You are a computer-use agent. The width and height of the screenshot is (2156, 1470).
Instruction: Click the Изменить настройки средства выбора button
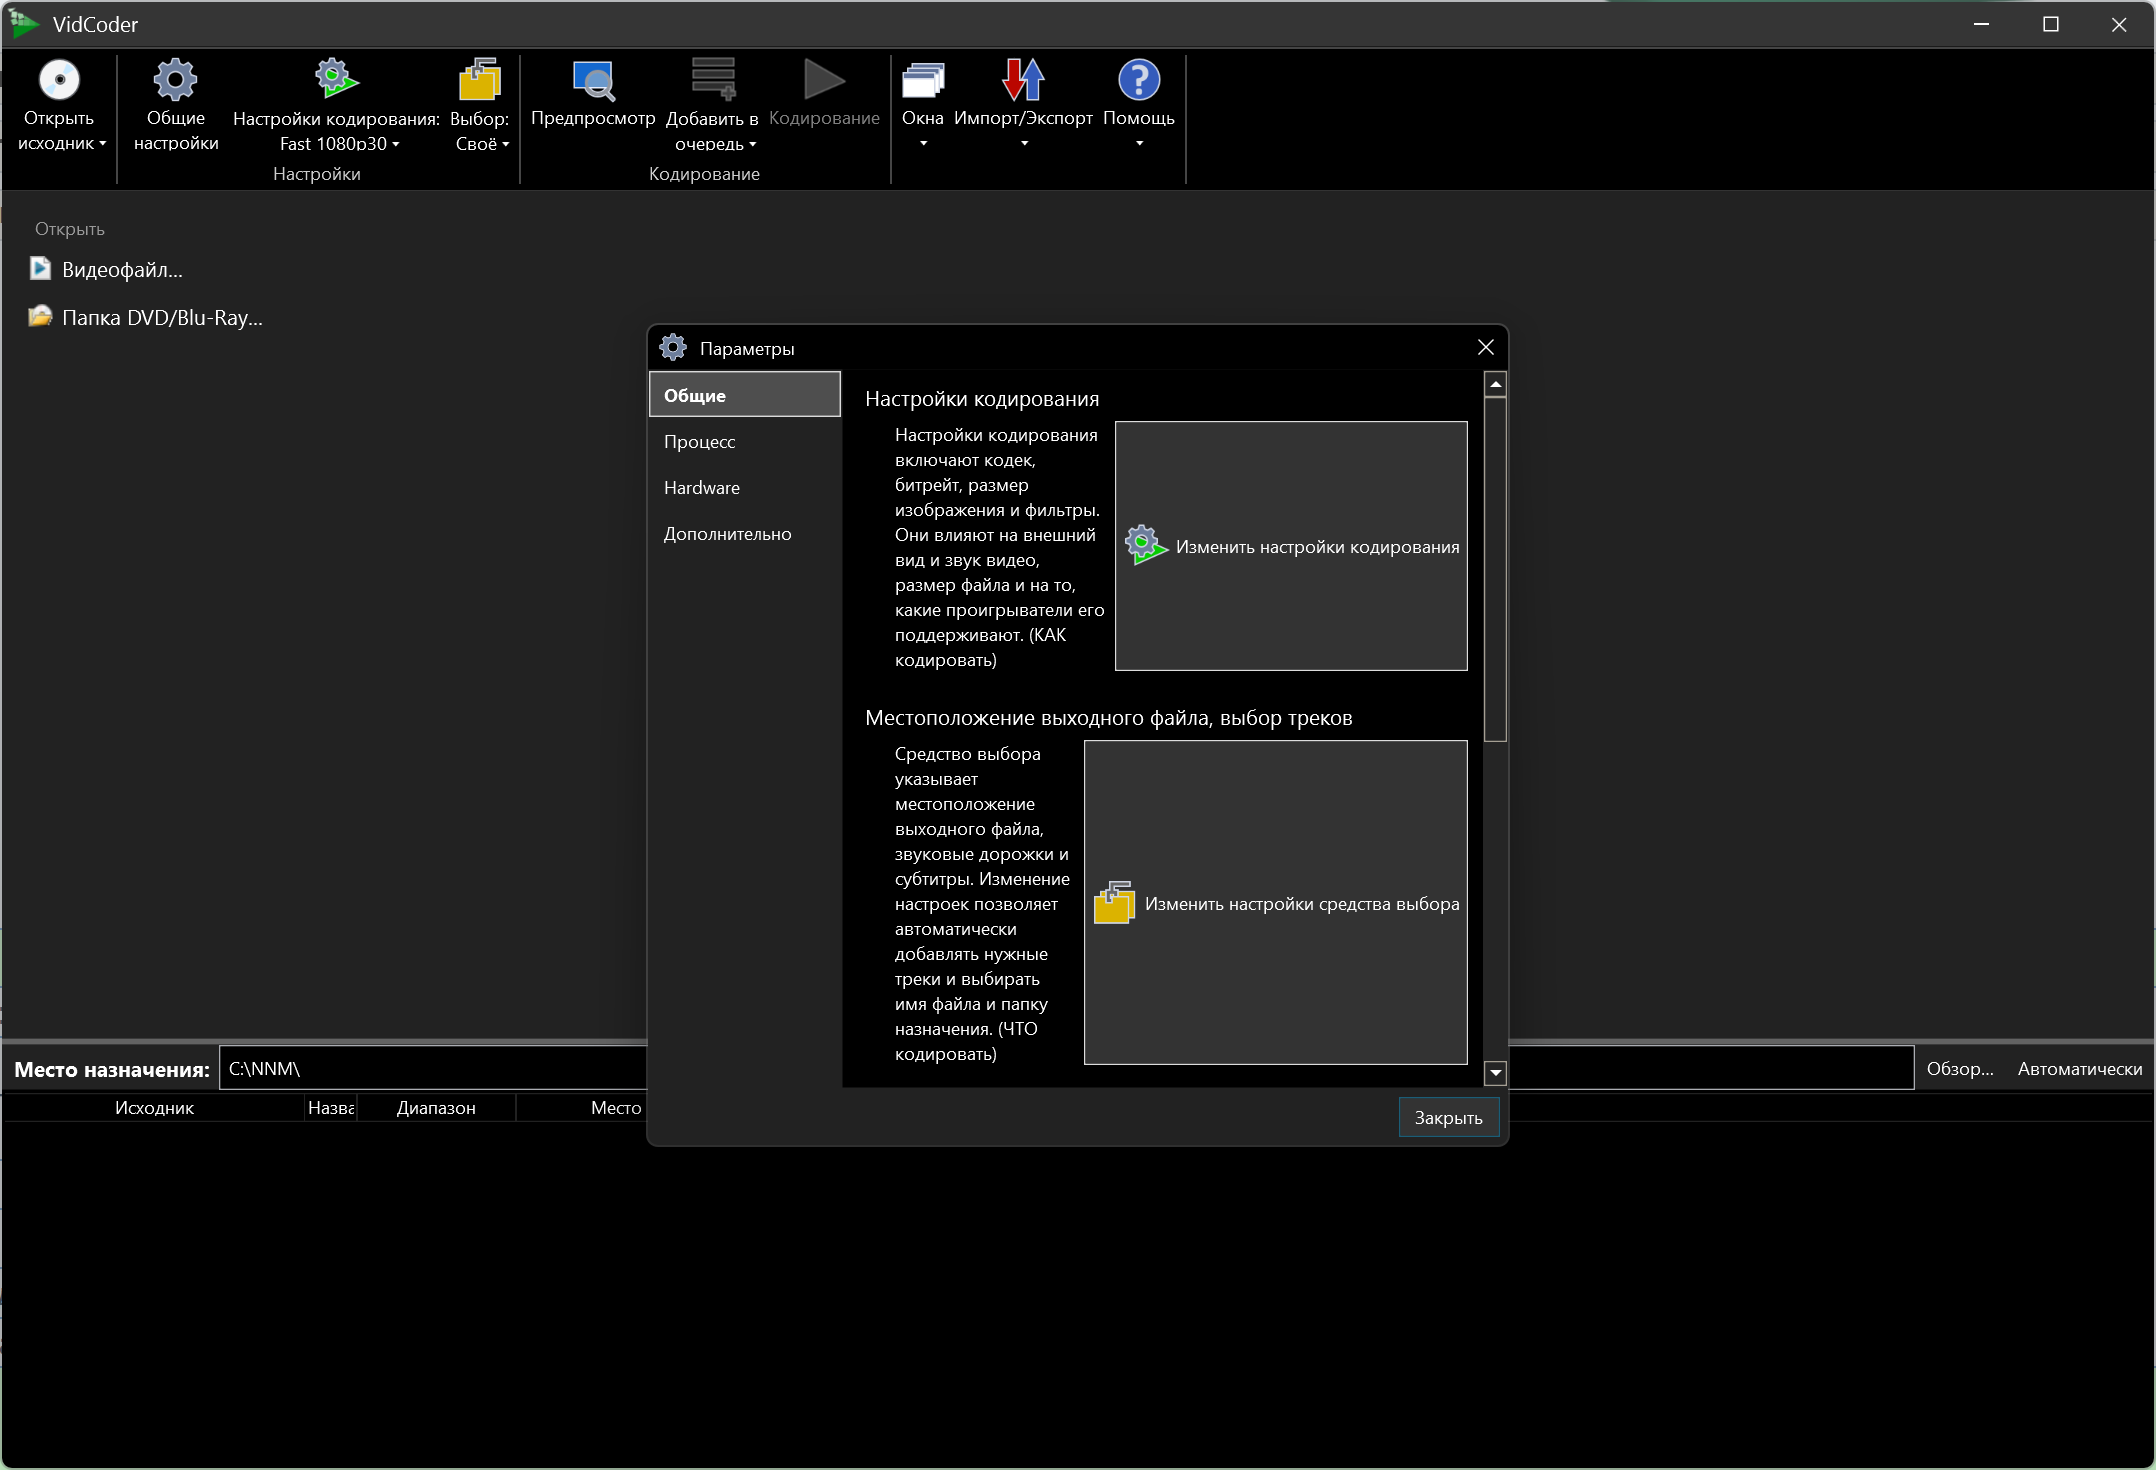click(x=1275, y=903)
